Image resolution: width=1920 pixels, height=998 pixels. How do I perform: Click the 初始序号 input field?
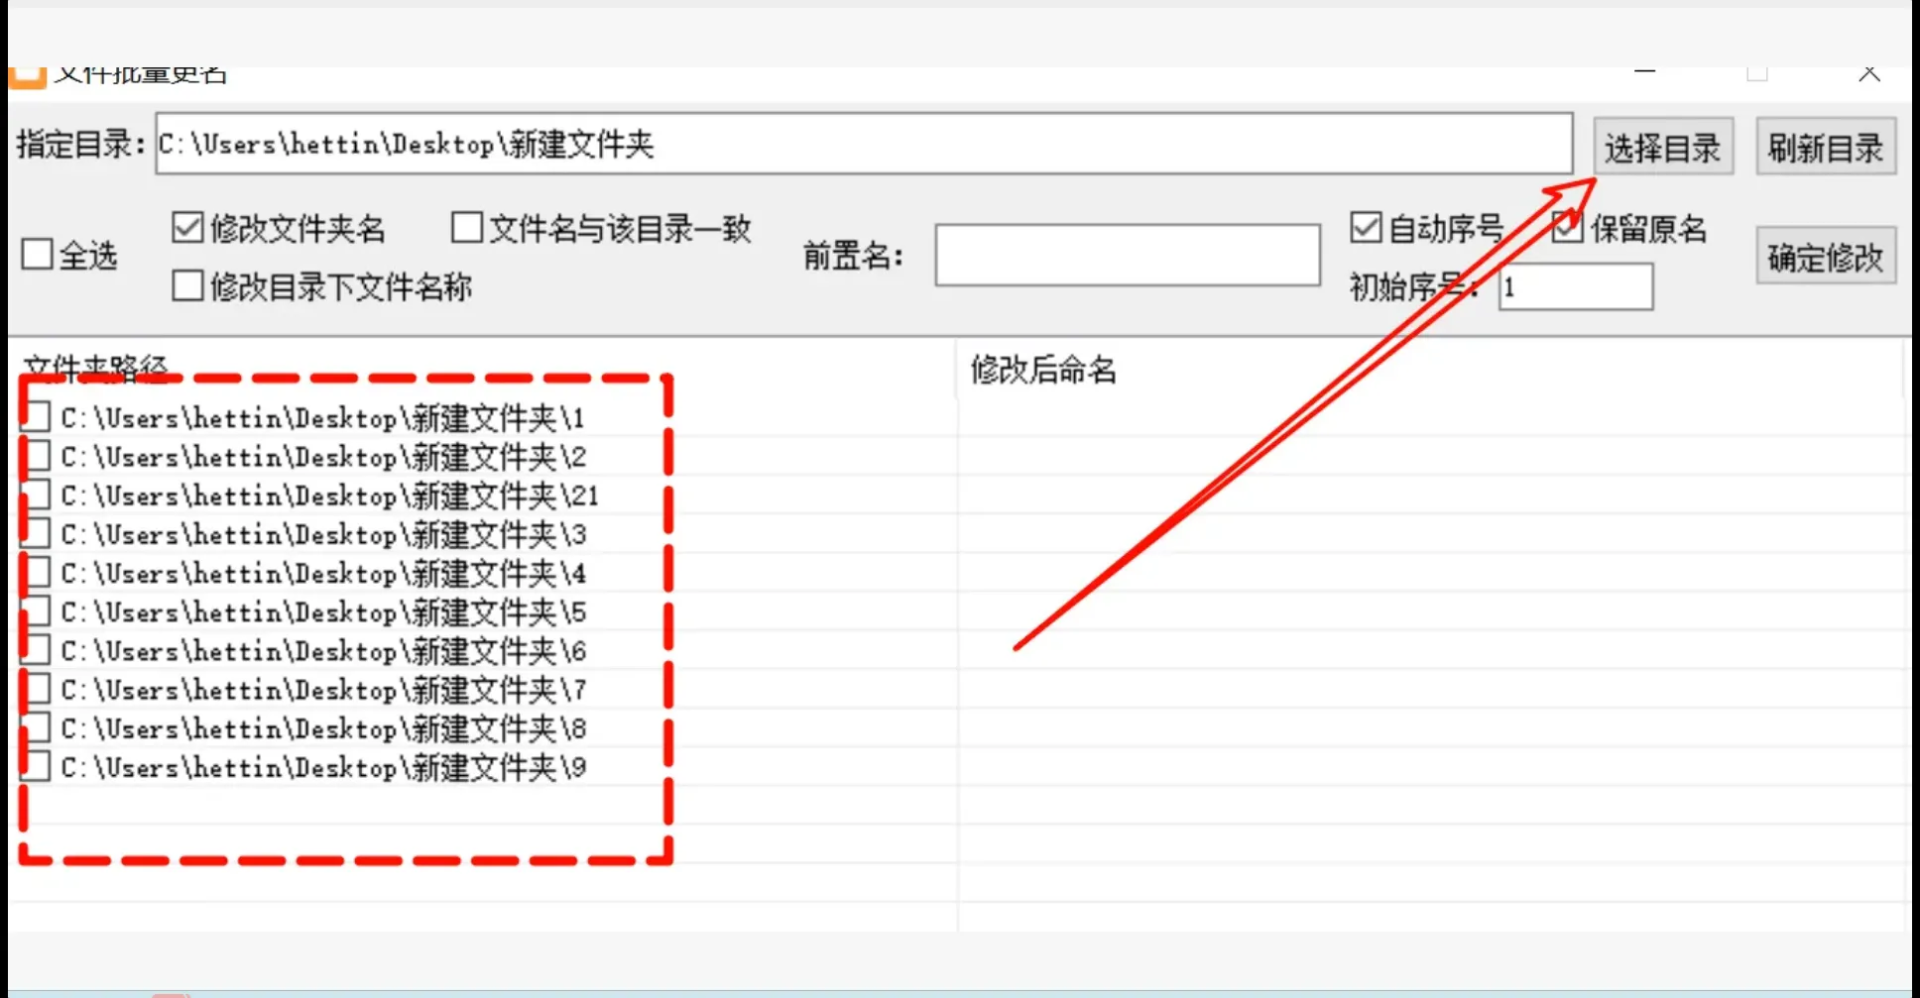[1575, 287]
